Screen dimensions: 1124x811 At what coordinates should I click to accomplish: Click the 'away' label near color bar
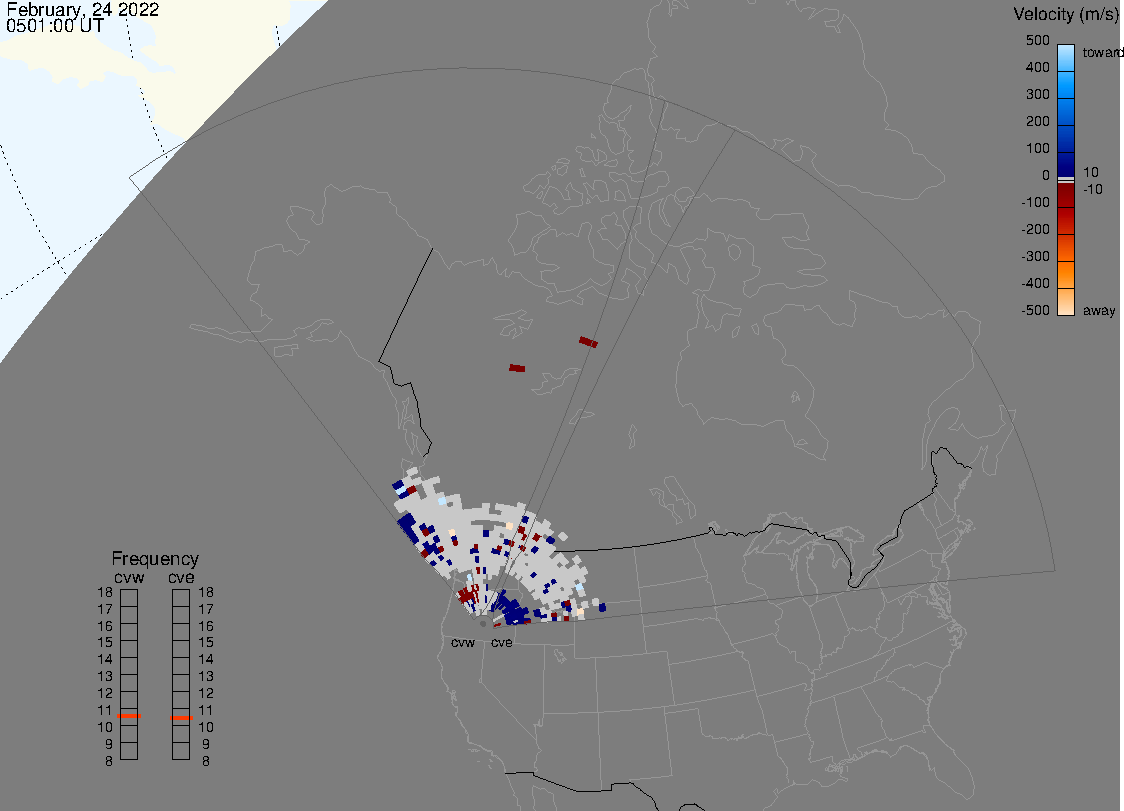tap(1099, 311)
